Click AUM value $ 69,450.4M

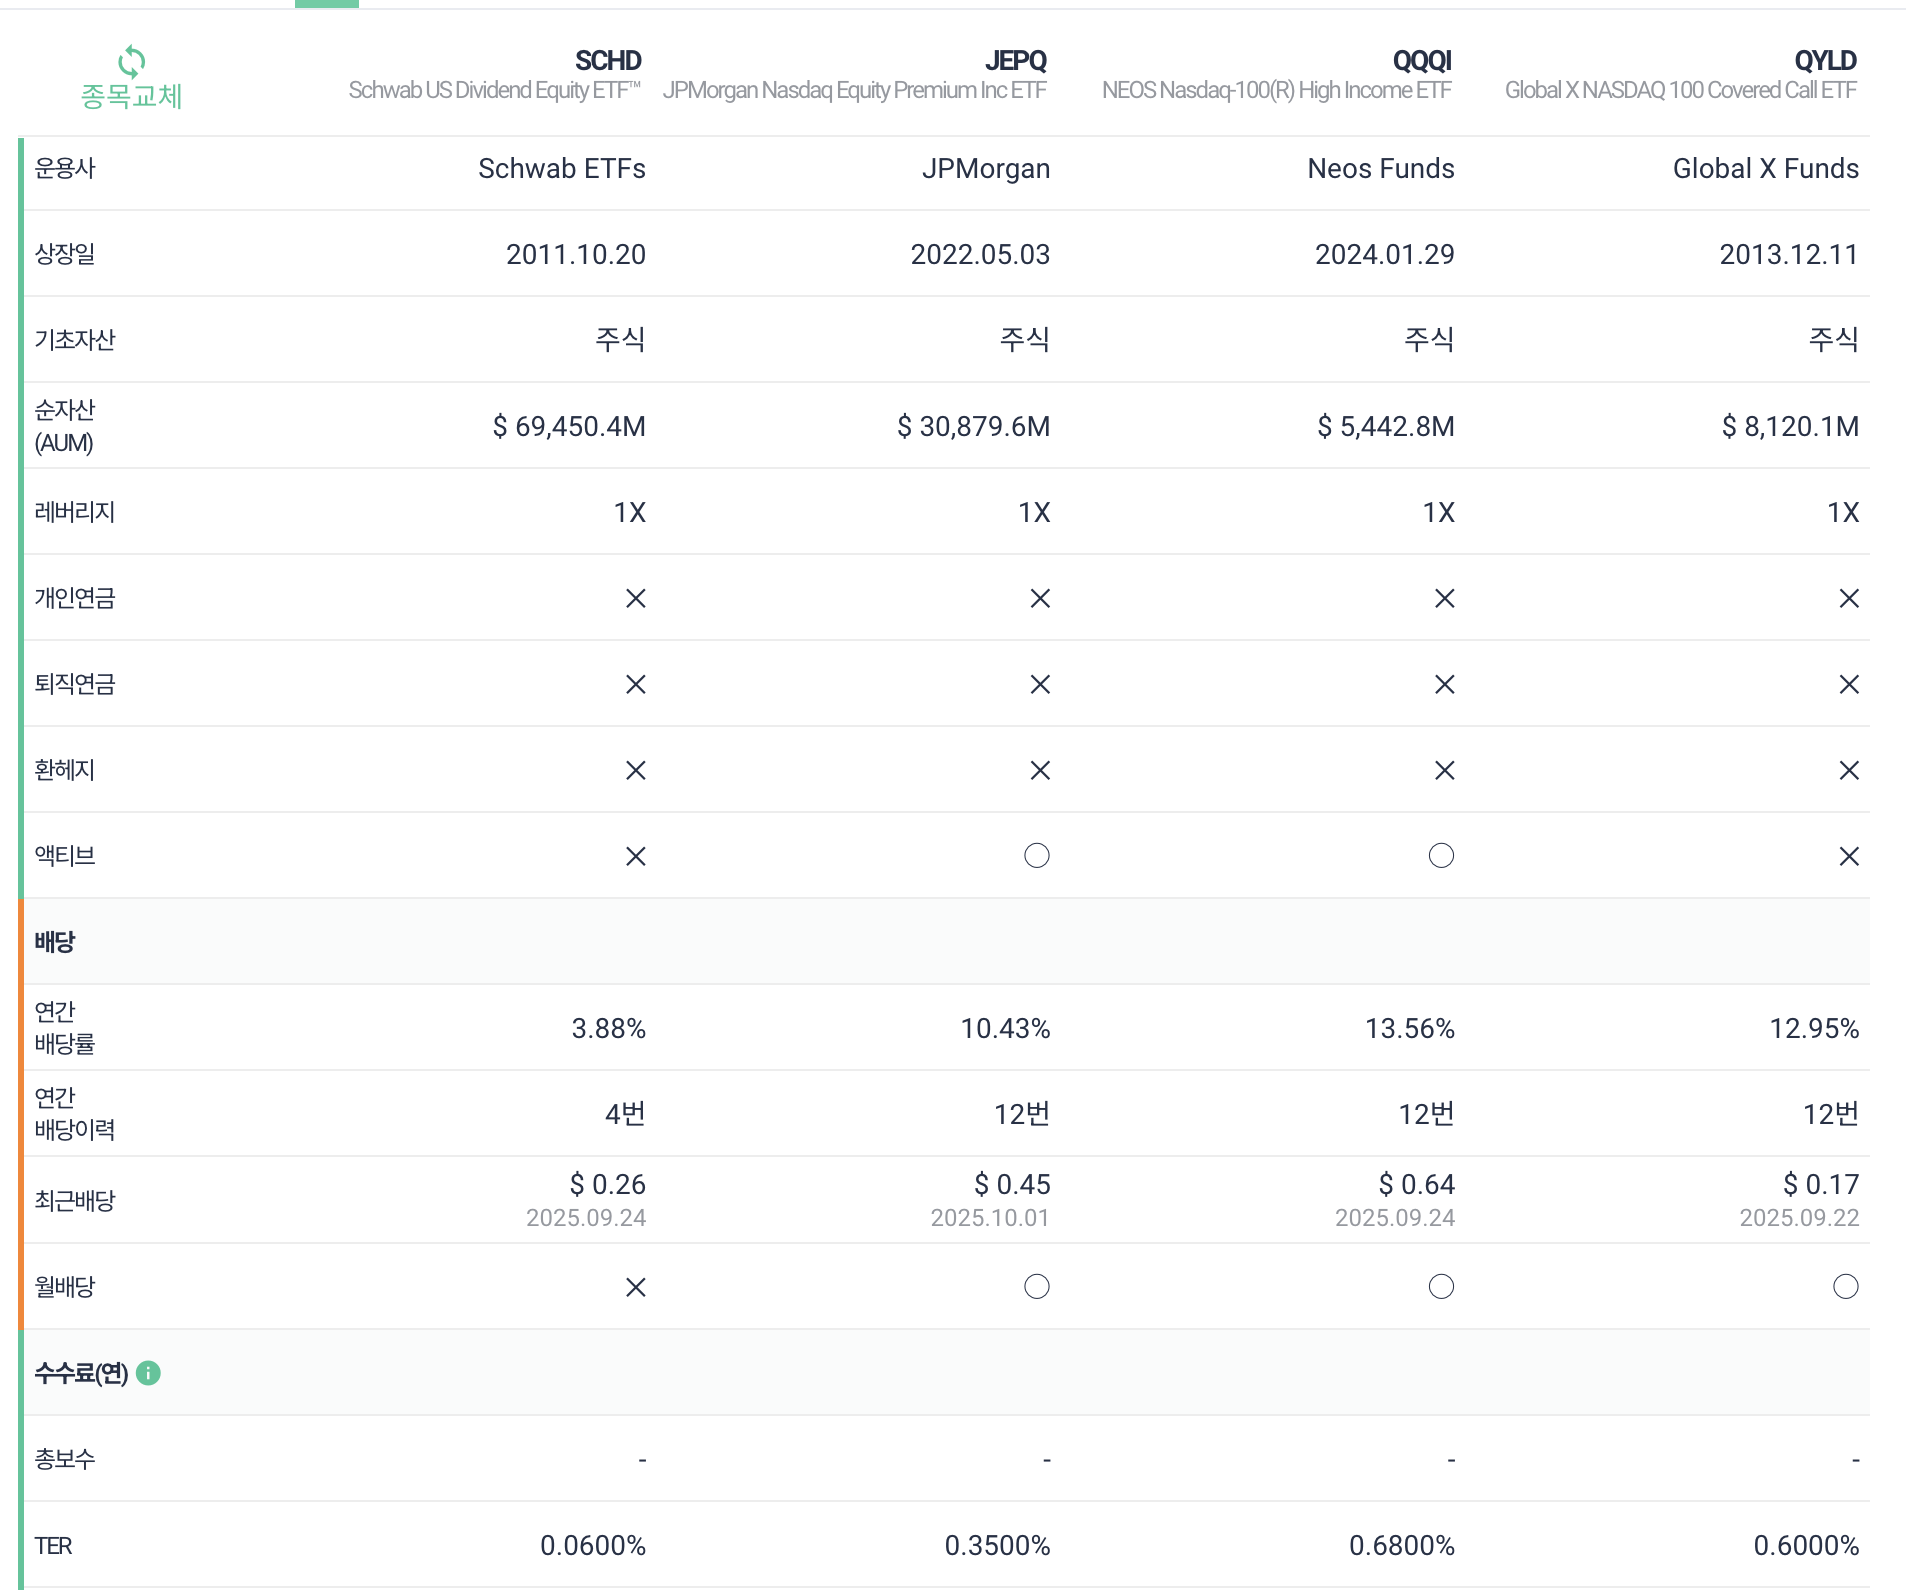568,426
